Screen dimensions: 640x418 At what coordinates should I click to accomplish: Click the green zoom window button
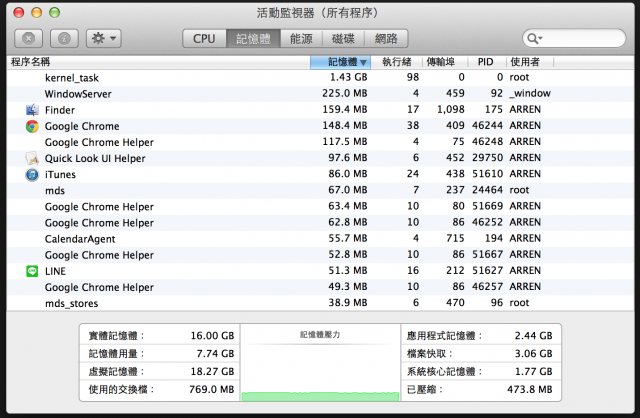[x=54, y=13]
